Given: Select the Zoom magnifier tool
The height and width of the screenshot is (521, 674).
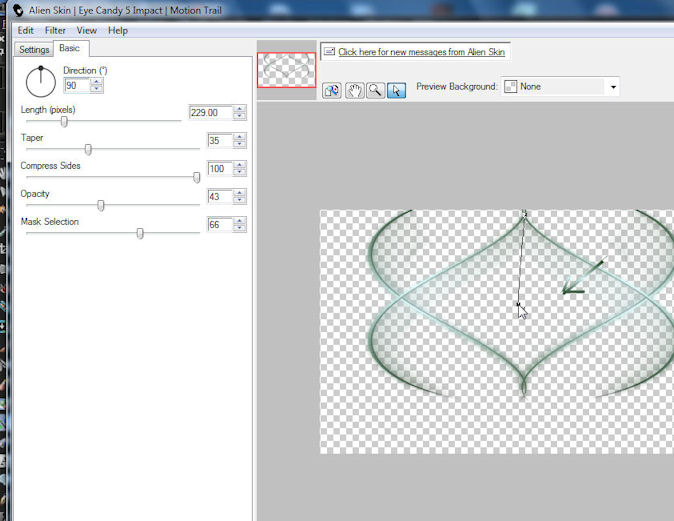Looking at the screenshot, I should [375, 90].
